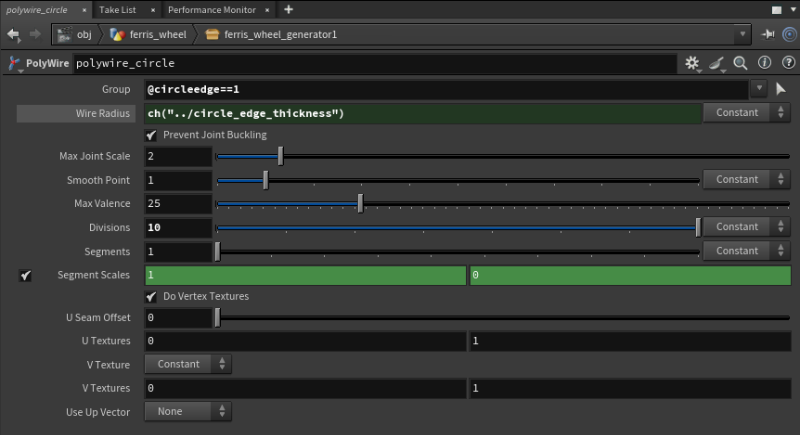Click the magnifier search parameters icon
Screen dimensions: 800x435
[740, 63]
